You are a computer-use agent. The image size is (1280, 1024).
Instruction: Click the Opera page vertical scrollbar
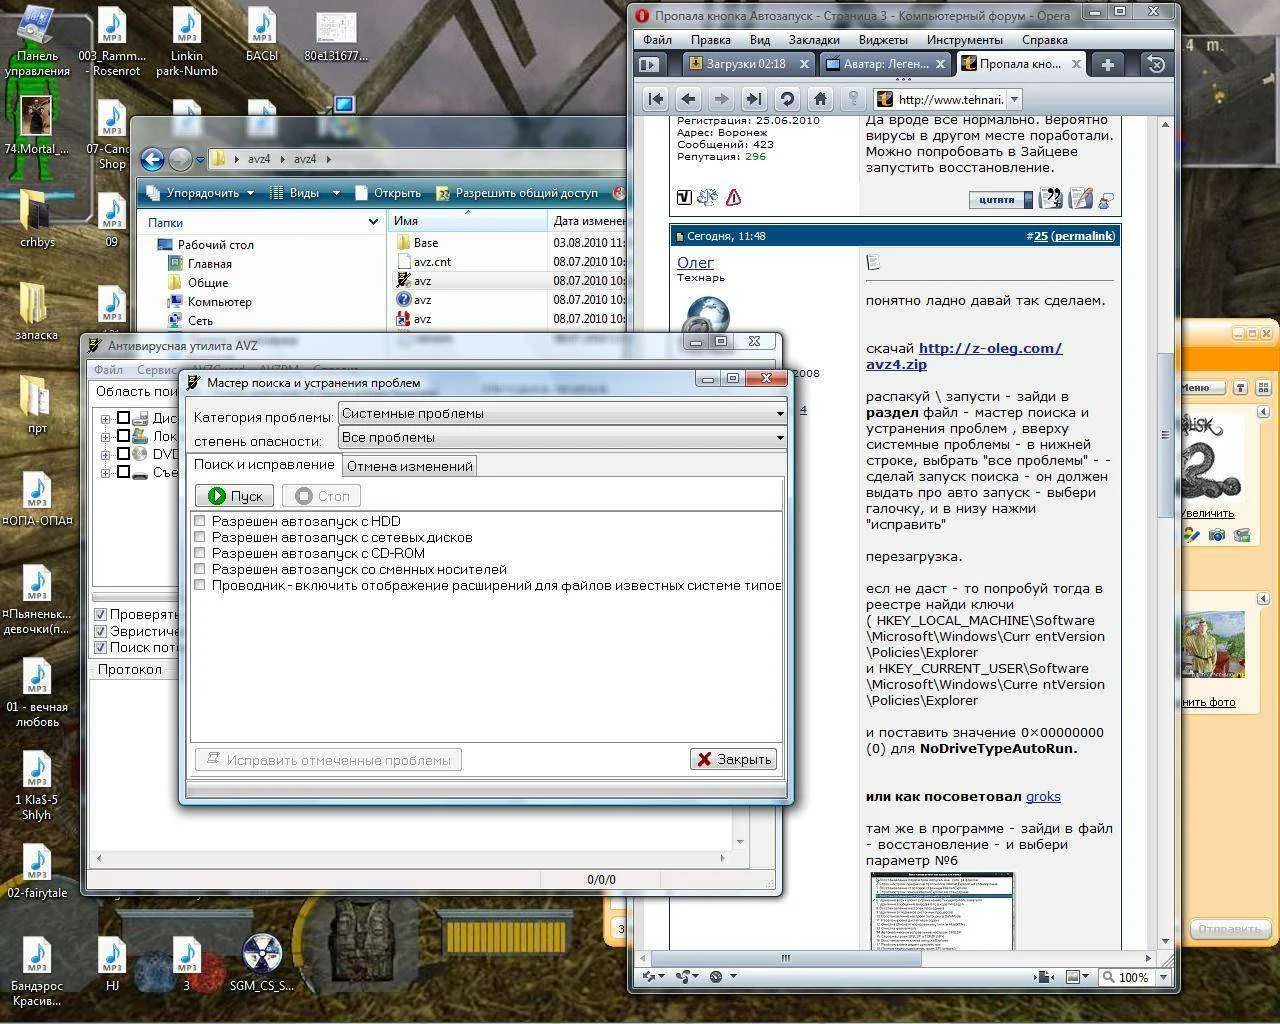click(1165, 534)
